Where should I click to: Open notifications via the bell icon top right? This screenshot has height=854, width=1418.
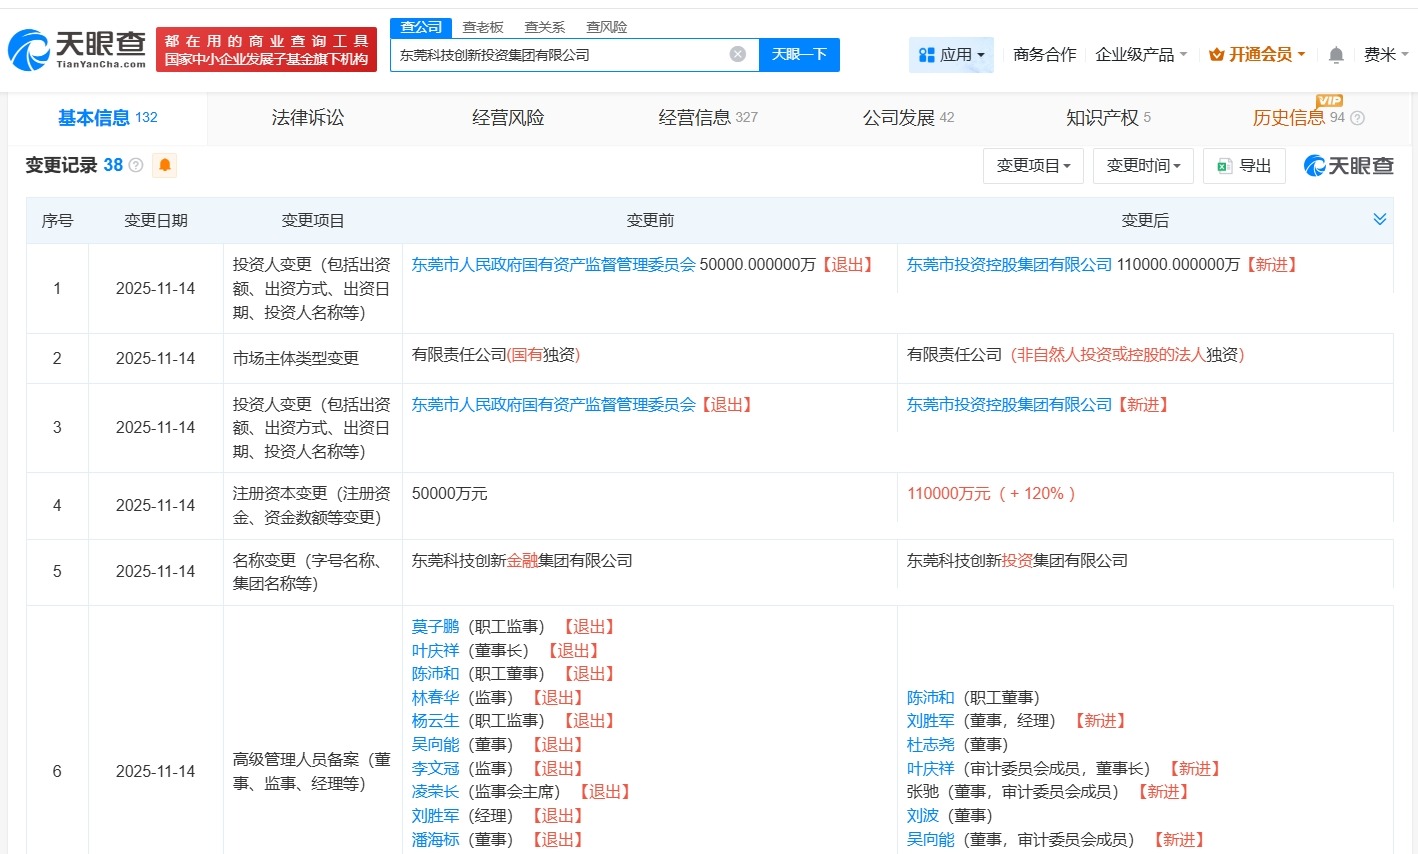coord(1335,55)
